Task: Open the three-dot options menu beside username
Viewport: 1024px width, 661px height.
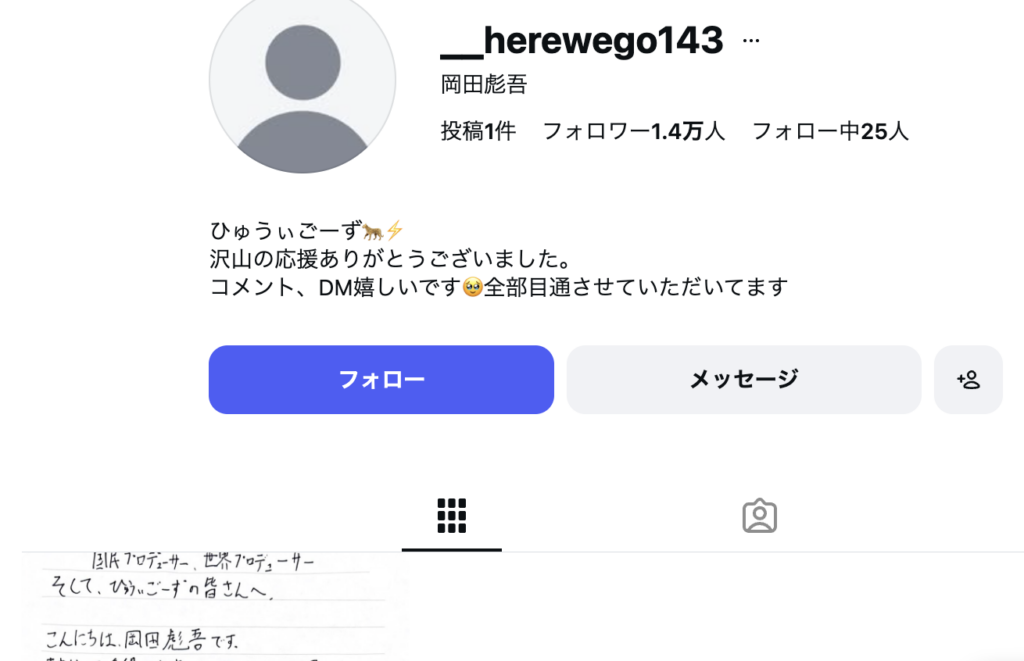Action: [x=751, y=40]
